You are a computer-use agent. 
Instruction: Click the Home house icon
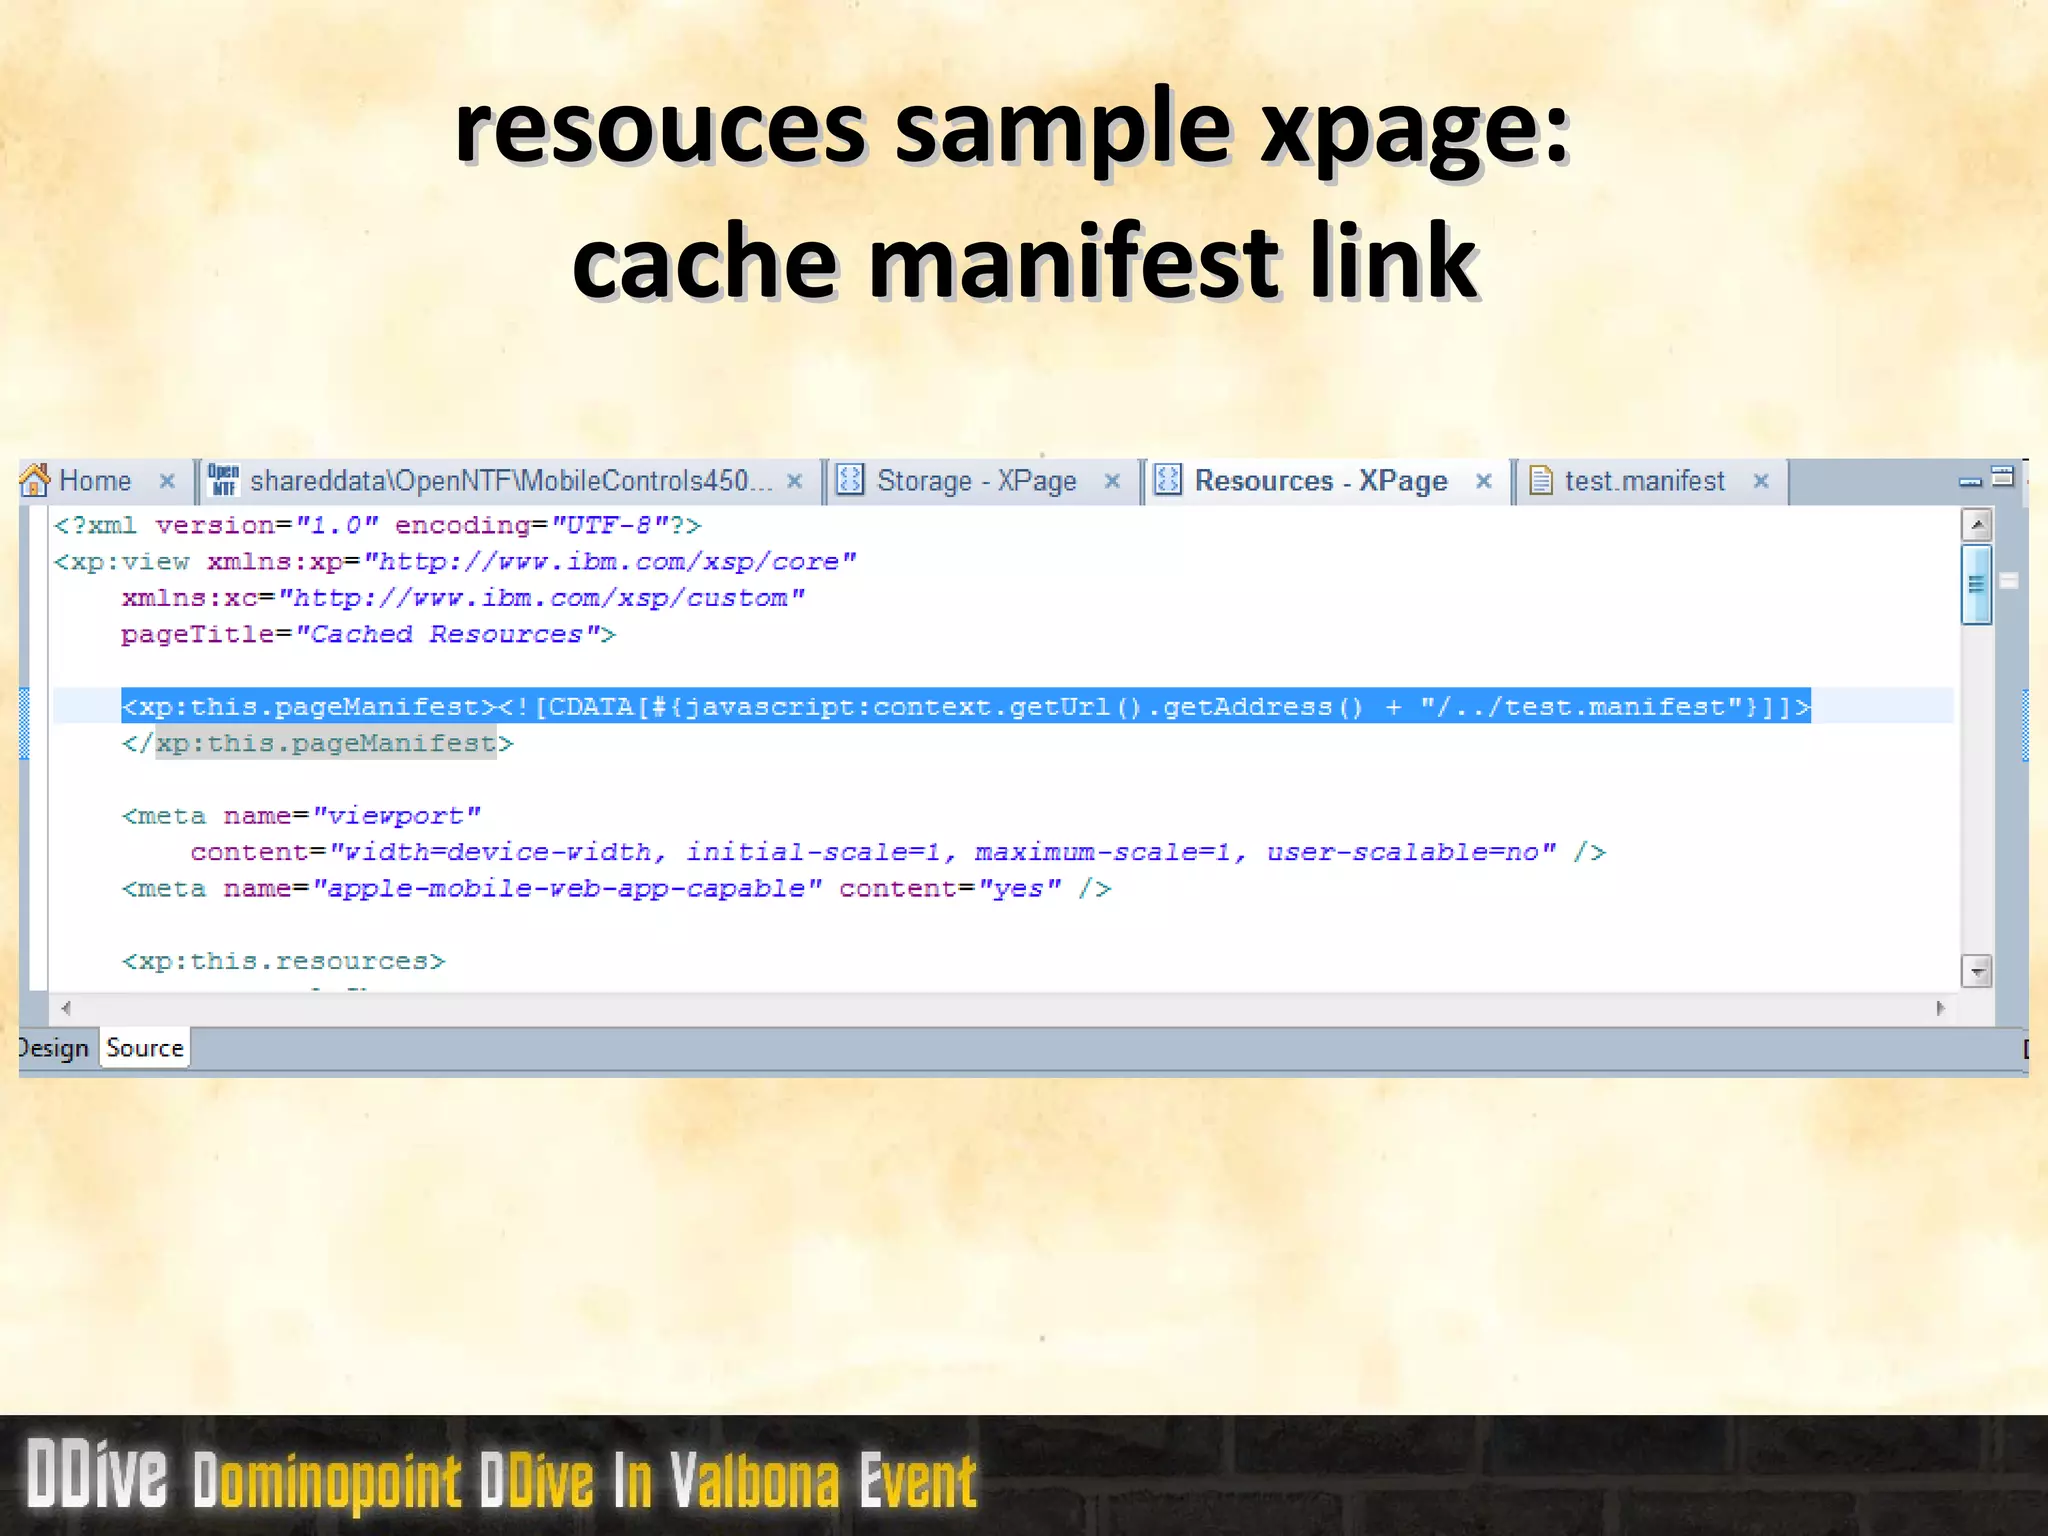(x=35, y=481)
